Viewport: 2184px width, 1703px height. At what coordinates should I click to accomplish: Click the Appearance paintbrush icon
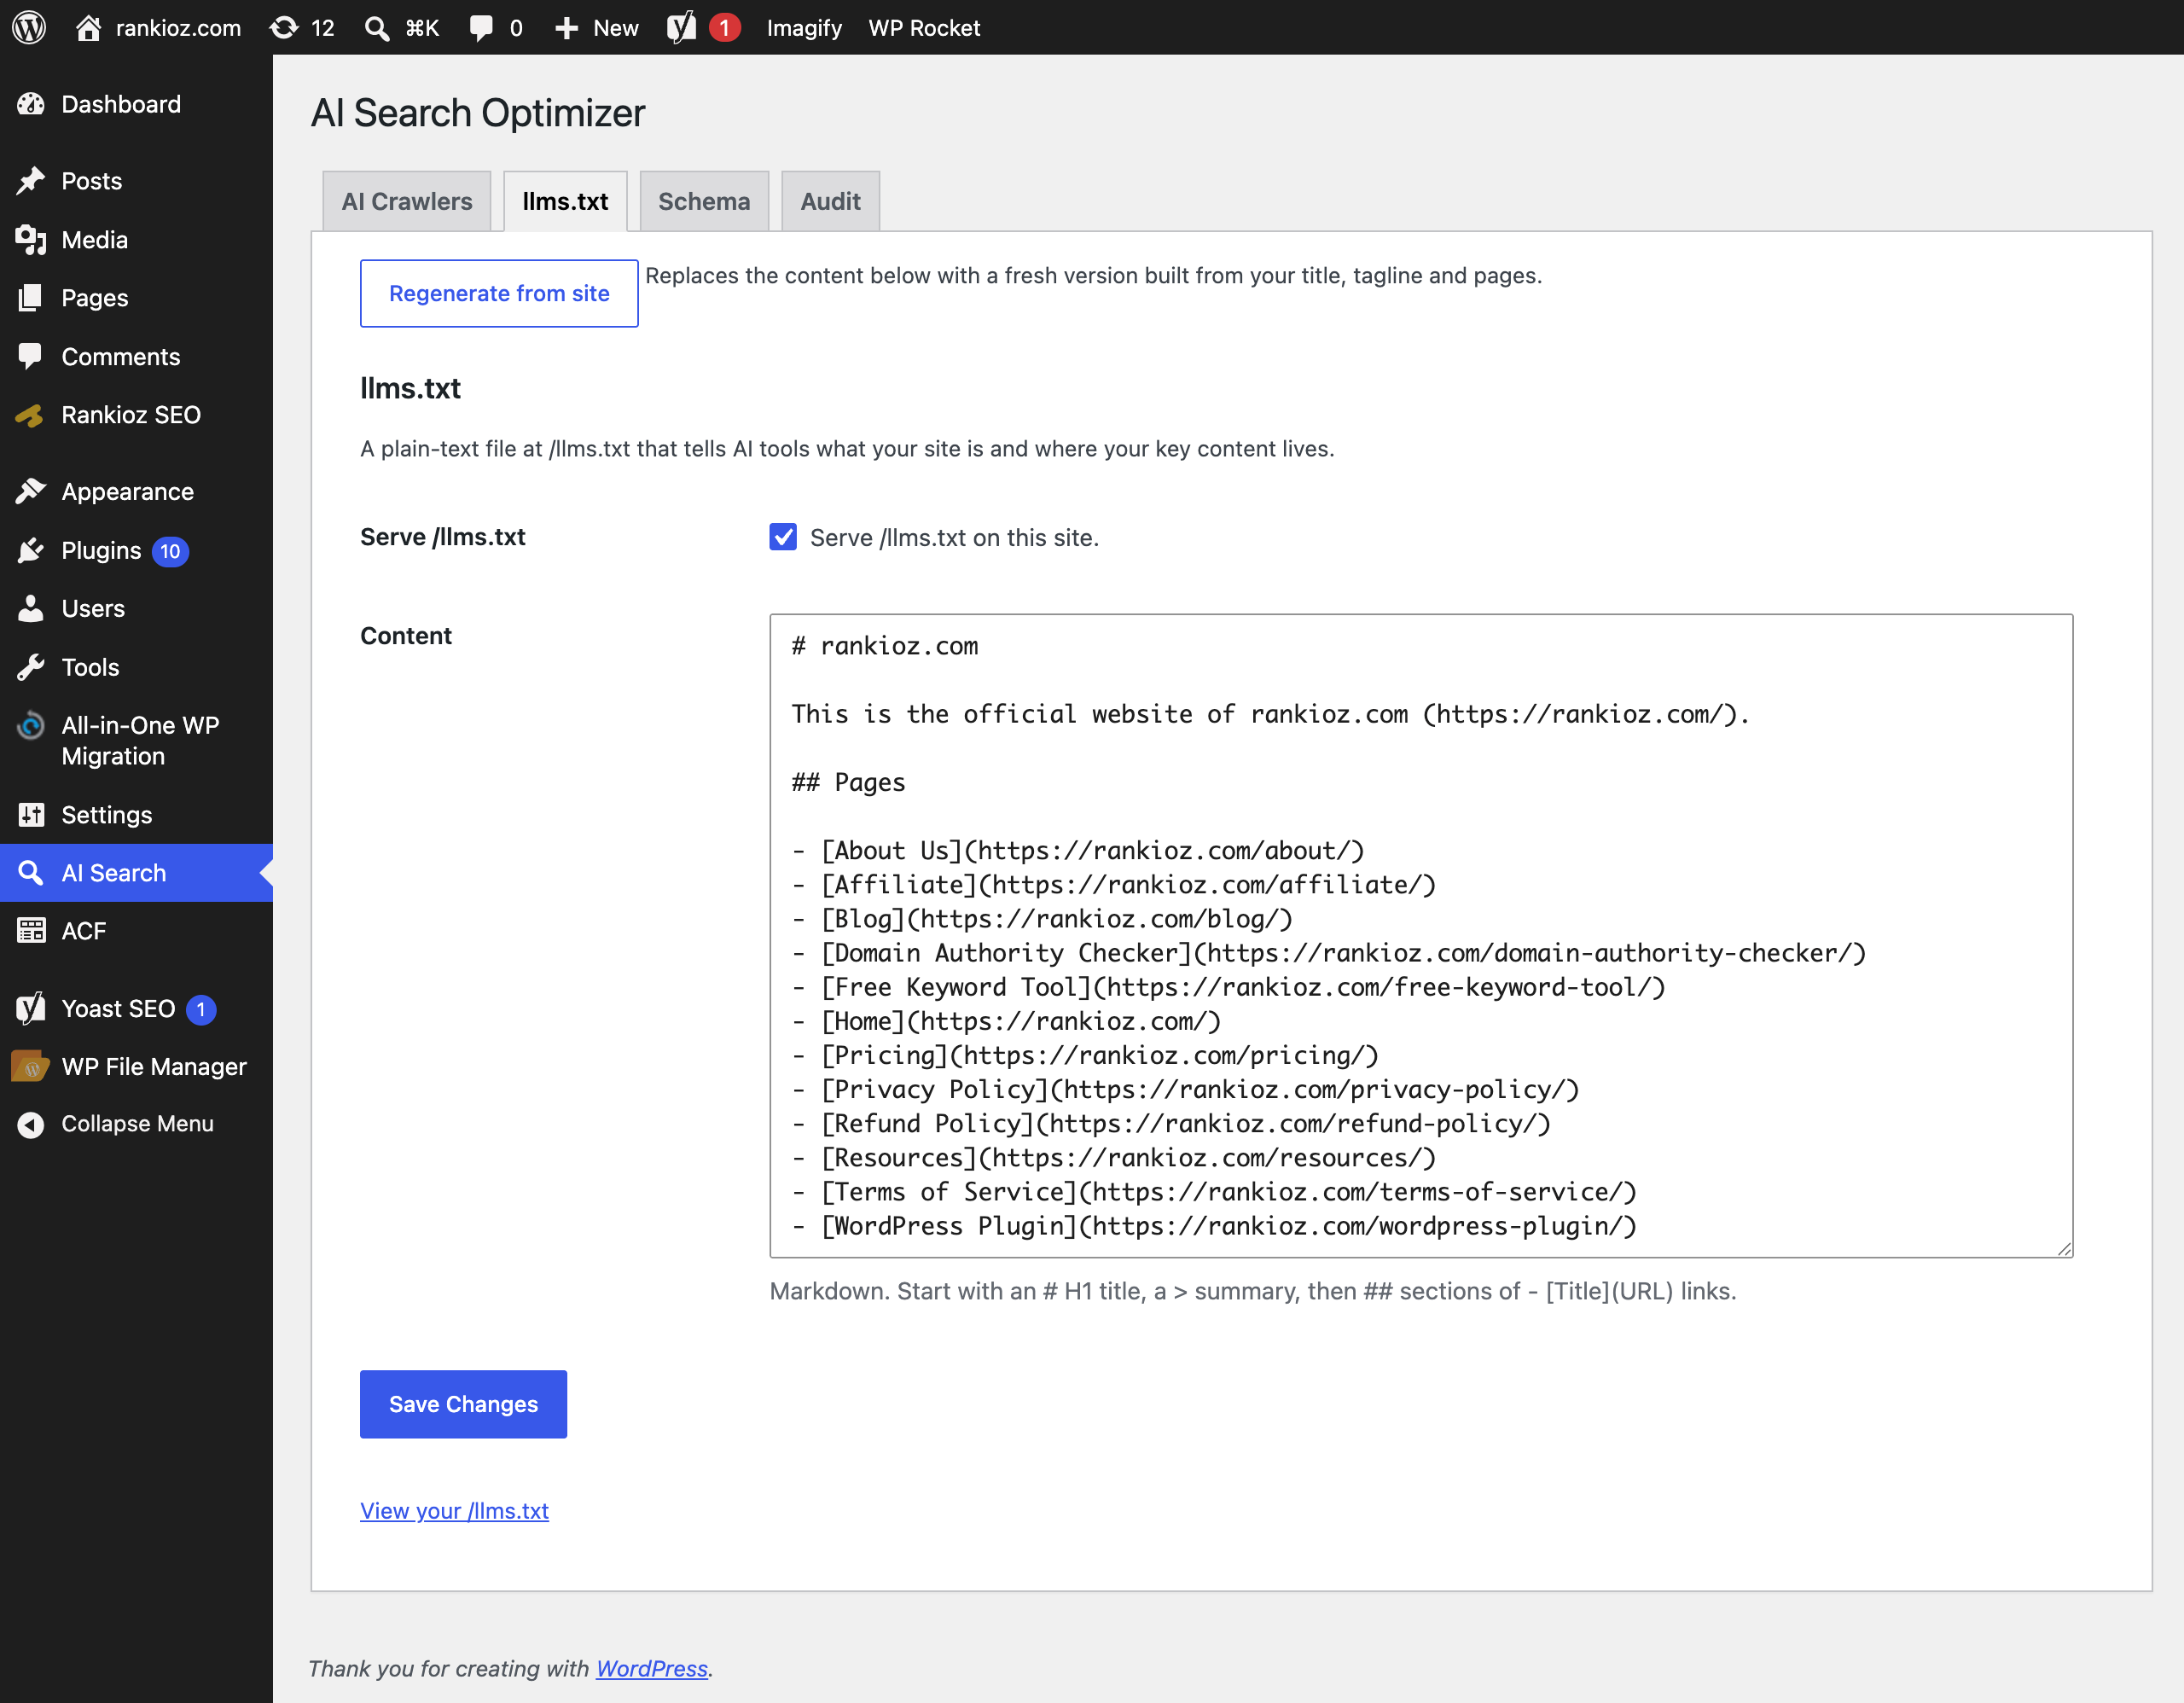coord(31,491)
